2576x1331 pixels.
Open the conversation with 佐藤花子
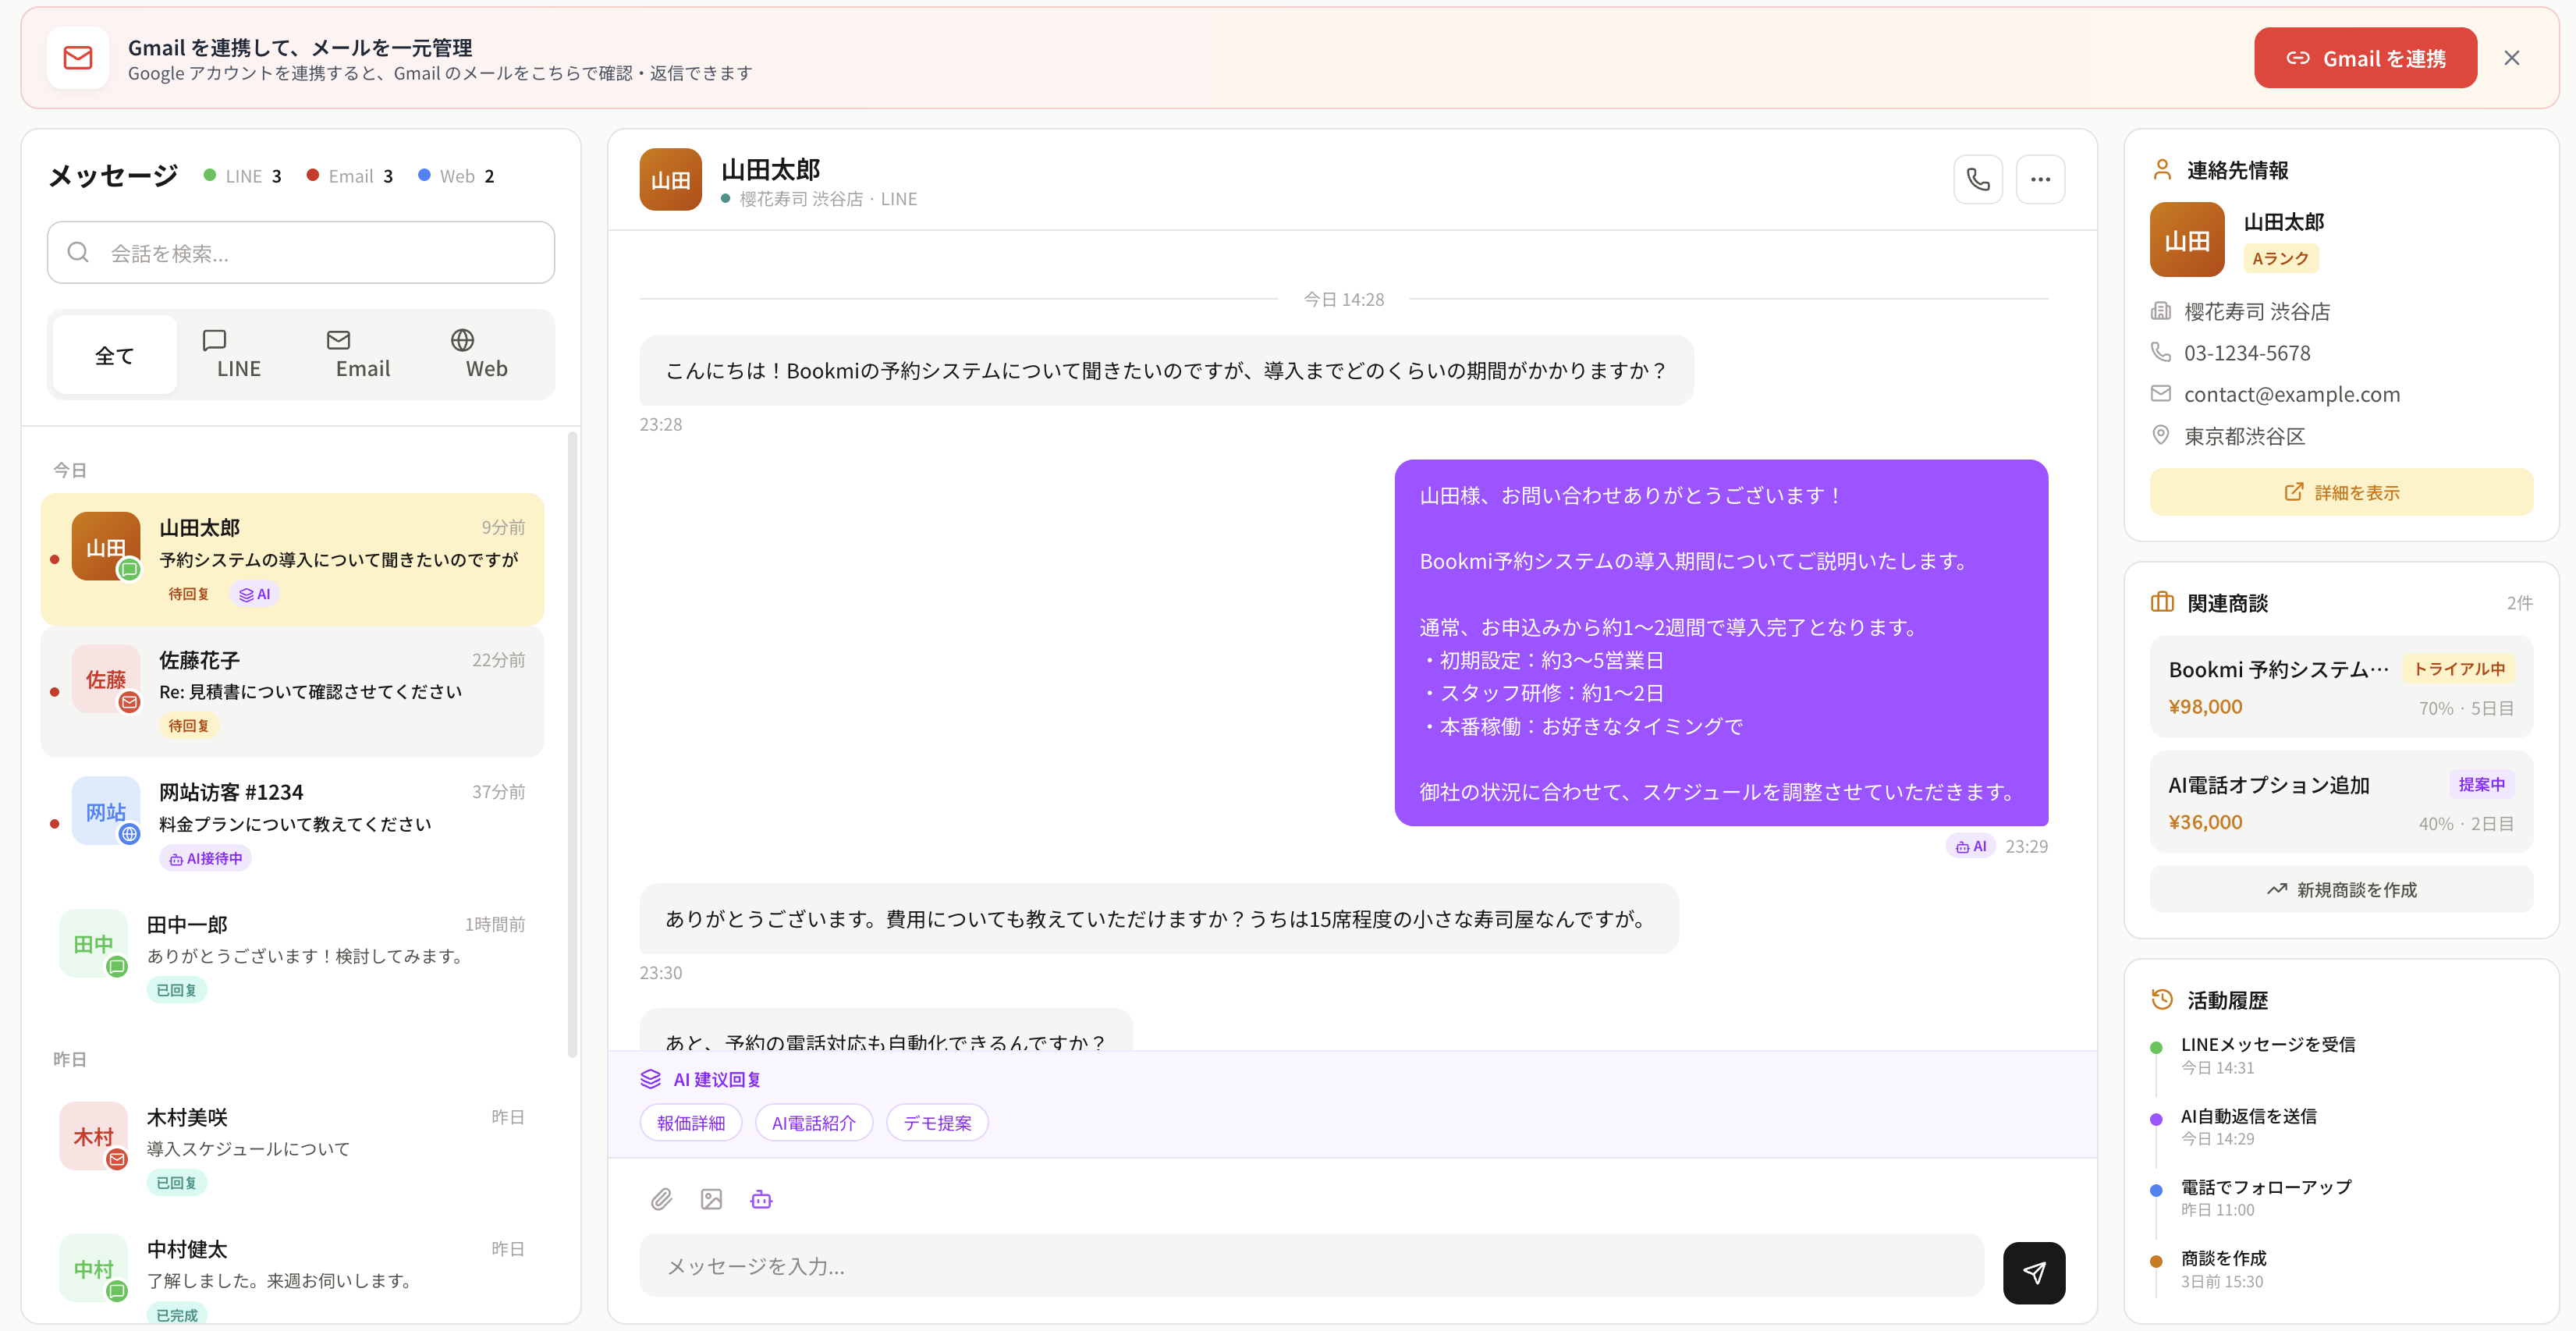point(291,691)
